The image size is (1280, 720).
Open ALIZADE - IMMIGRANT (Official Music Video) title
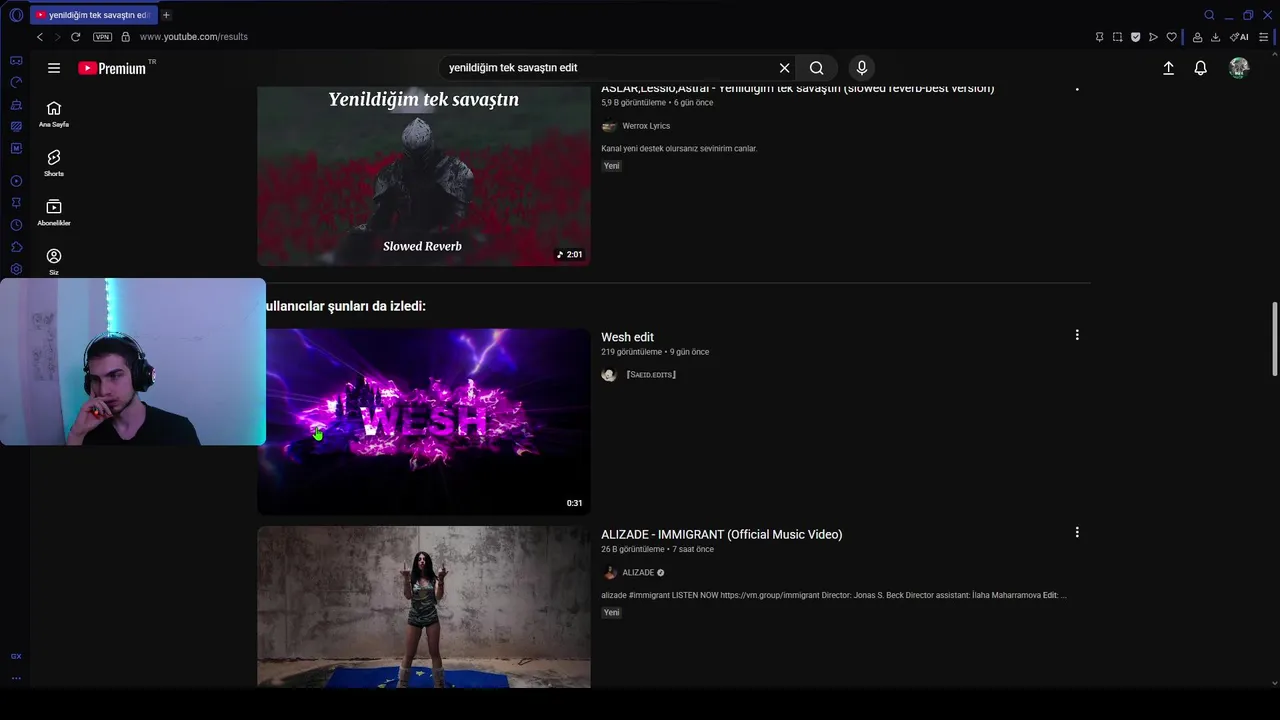point(721,534)
